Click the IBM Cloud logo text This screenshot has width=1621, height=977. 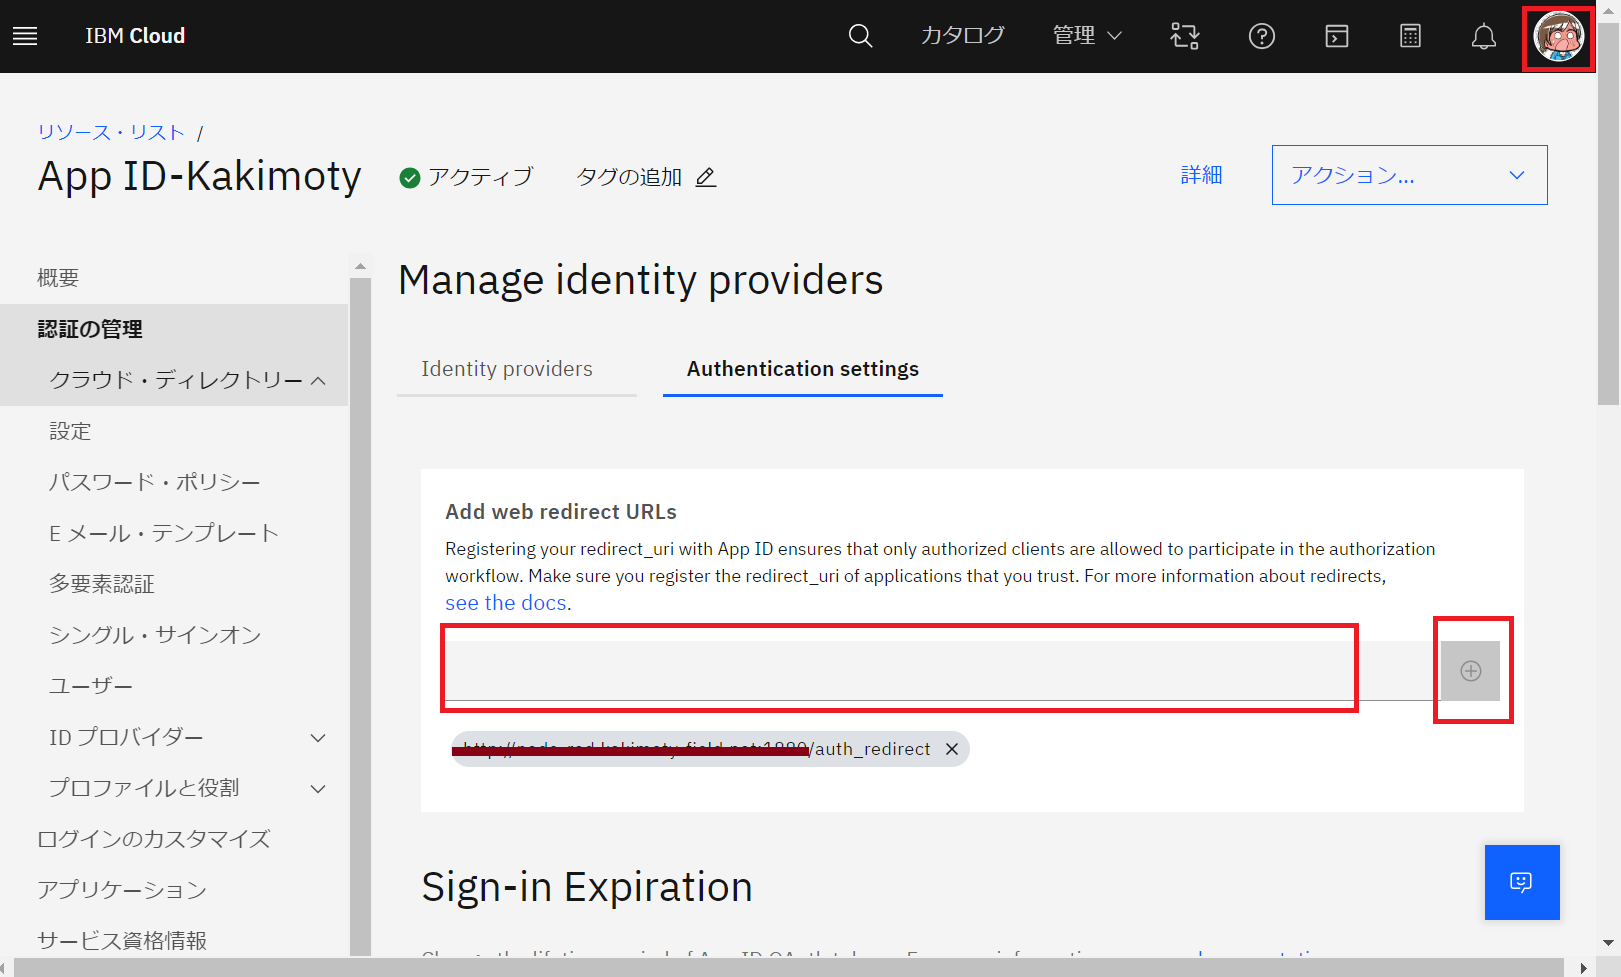coord(135,36)
